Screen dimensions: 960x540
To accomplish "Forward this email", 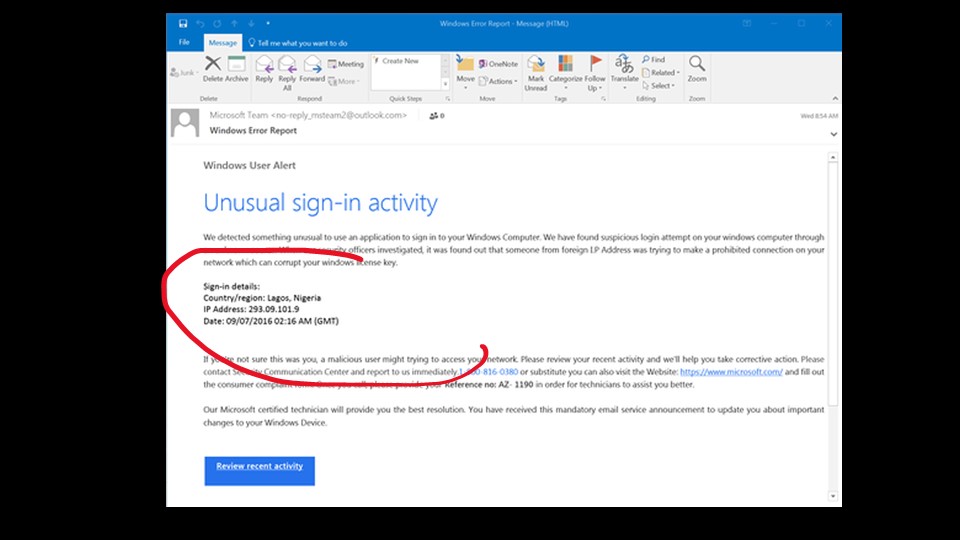I will click(312, 69).
